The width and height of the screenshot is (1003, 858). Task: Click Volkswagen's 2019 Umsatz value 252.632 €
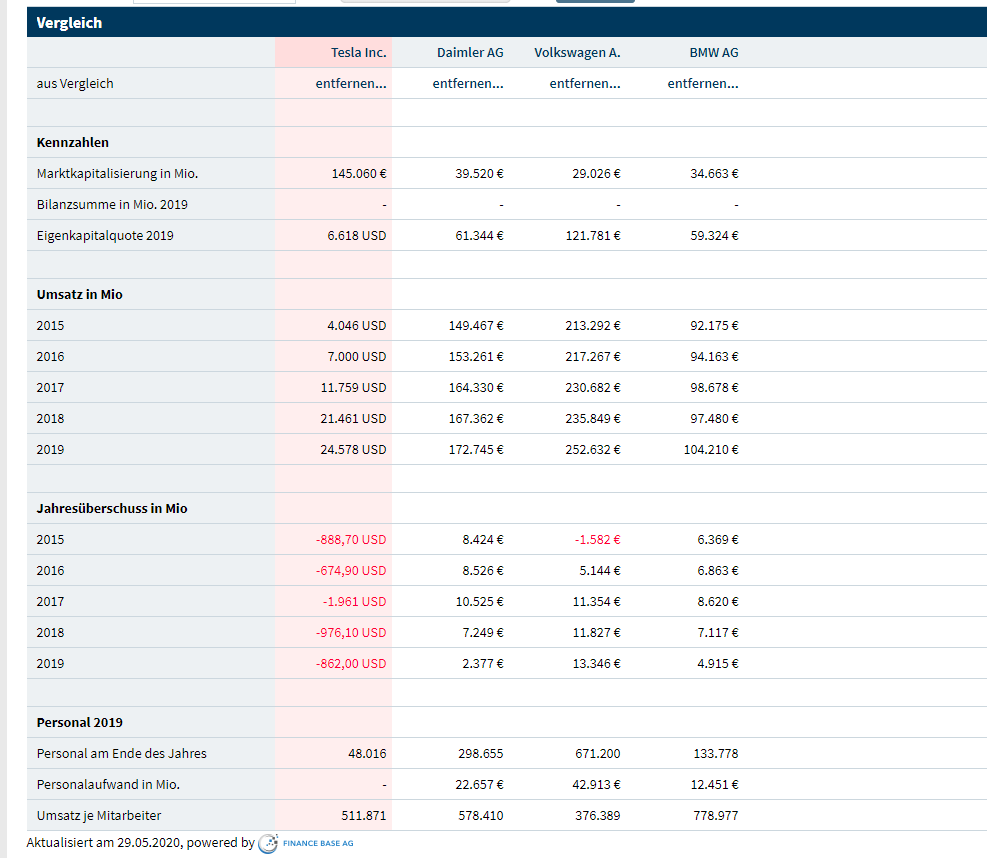click(x=593, y=450)
